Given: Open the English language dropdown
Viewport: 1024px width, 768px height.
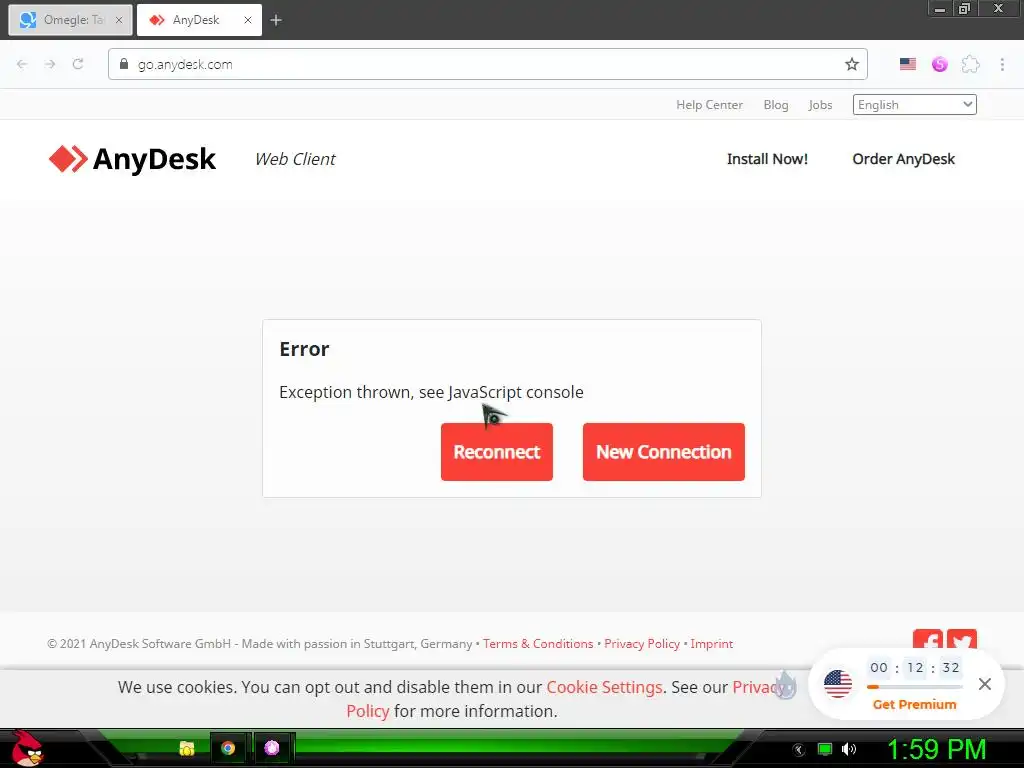Looking at the screenshot, I should [x=914, y=104].
